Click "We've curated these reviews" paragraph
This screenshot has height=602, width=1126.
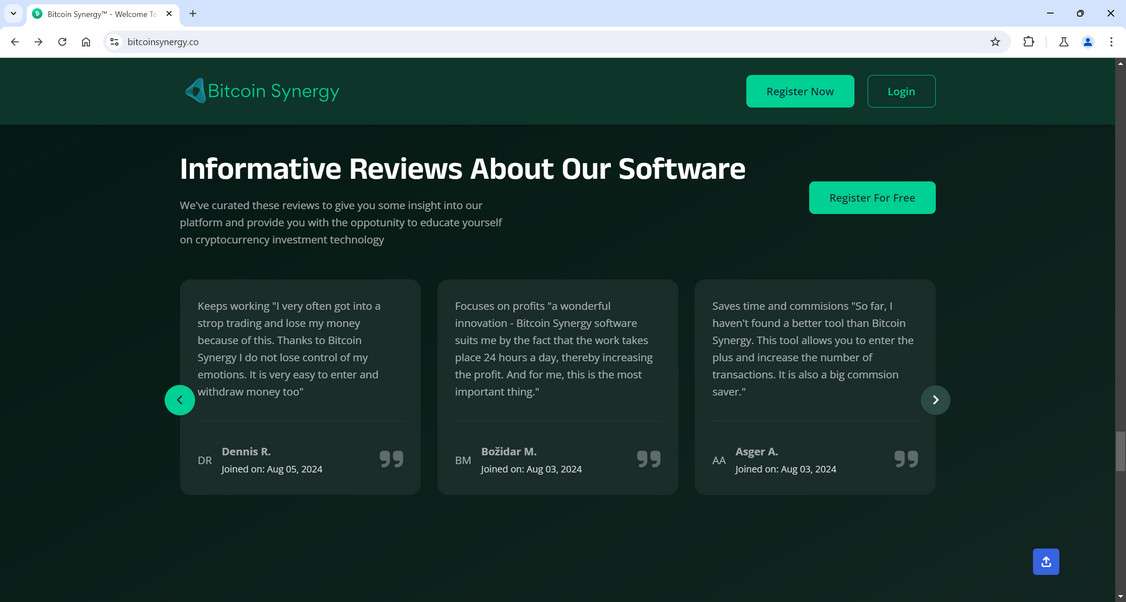(x=340, y=222)
